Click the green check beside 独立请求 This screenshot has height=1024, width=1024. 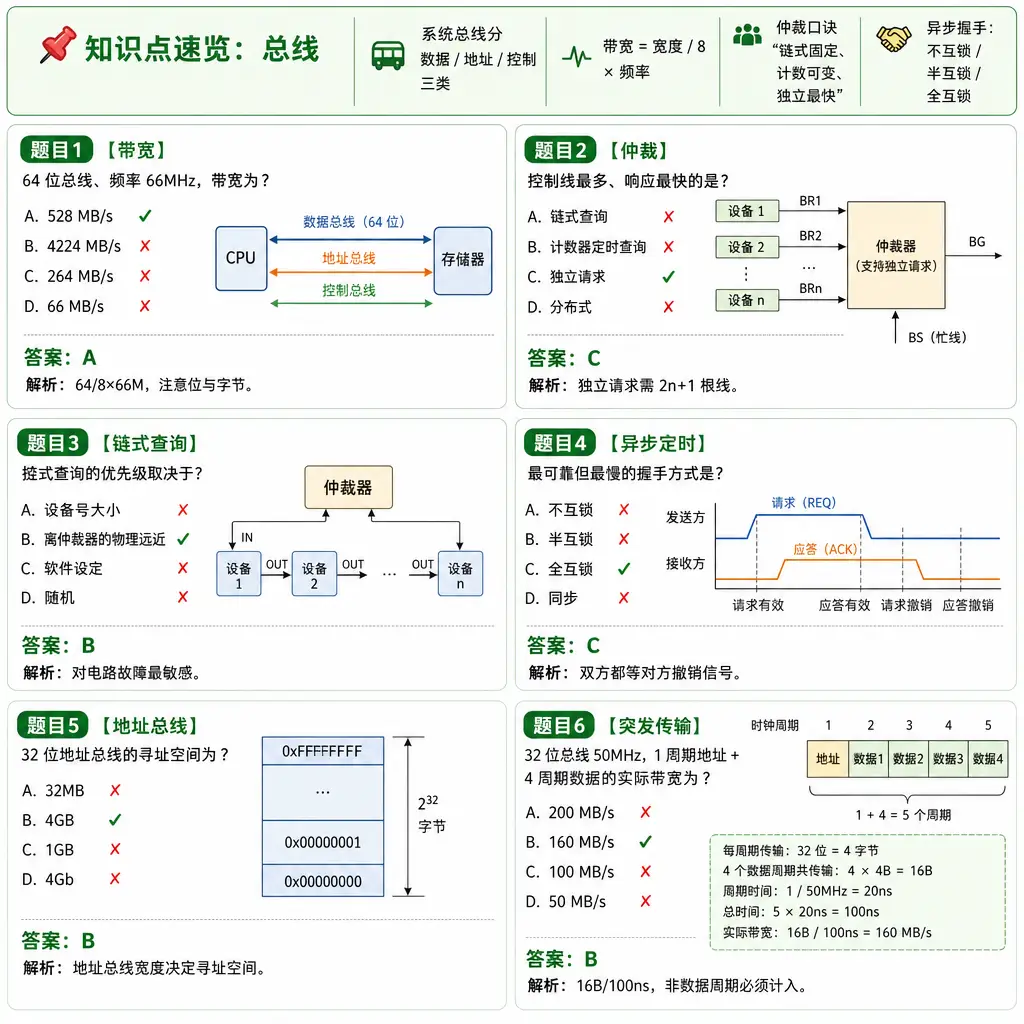click(669, 277)
